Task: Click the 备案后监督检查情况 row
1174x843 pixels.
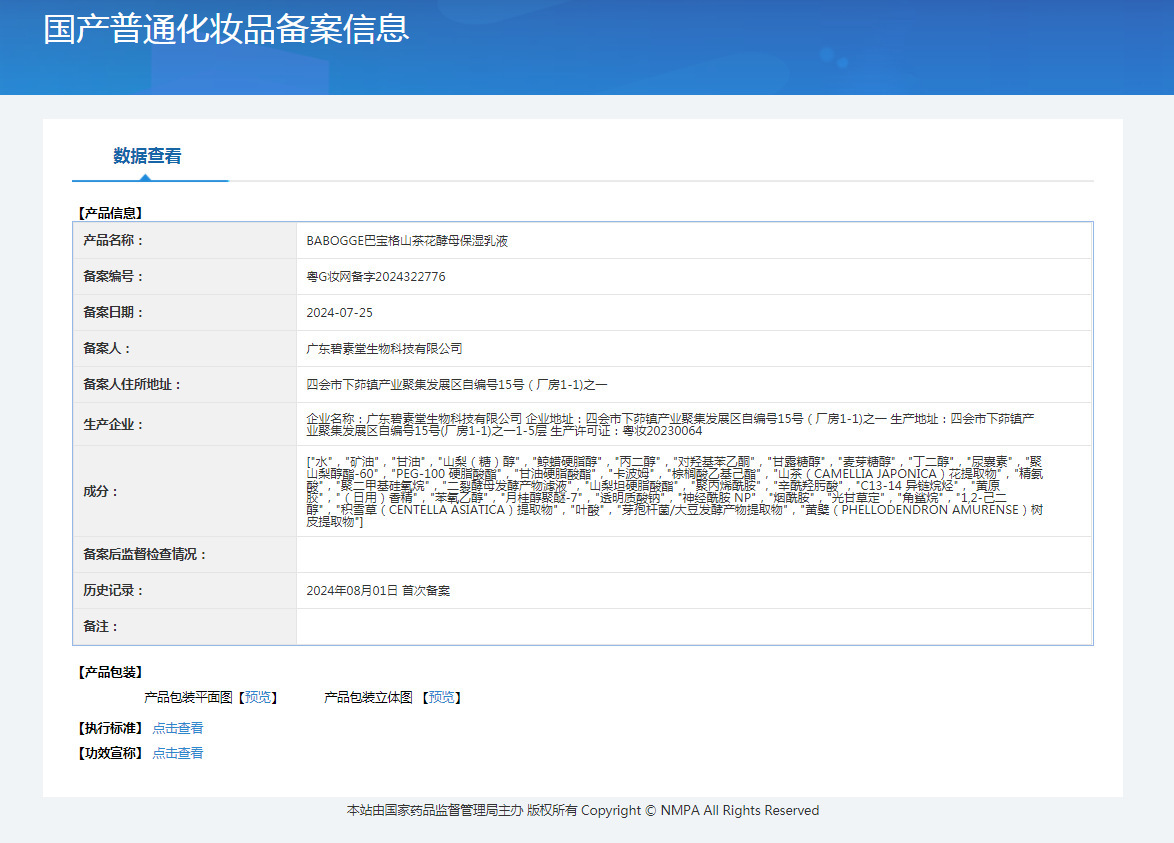Action: coord(600,554)
